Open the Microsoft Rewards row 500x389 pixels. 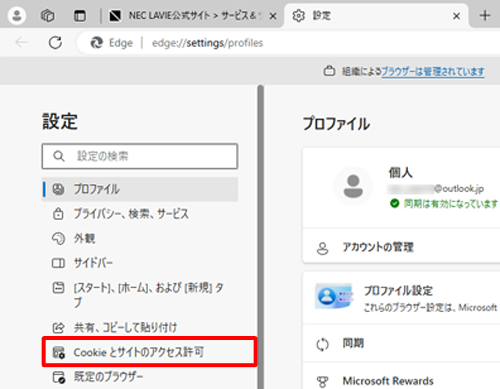coord(401,376)
